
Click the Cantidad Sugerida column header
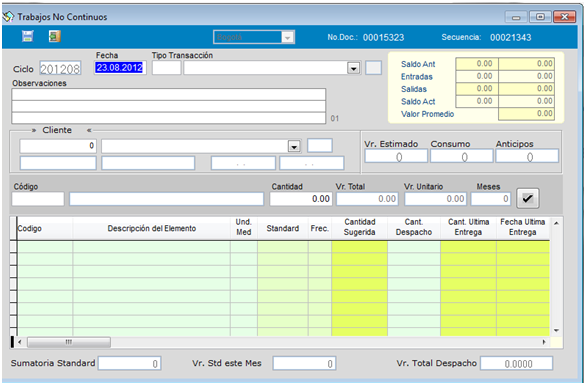[x=359, y=227]
